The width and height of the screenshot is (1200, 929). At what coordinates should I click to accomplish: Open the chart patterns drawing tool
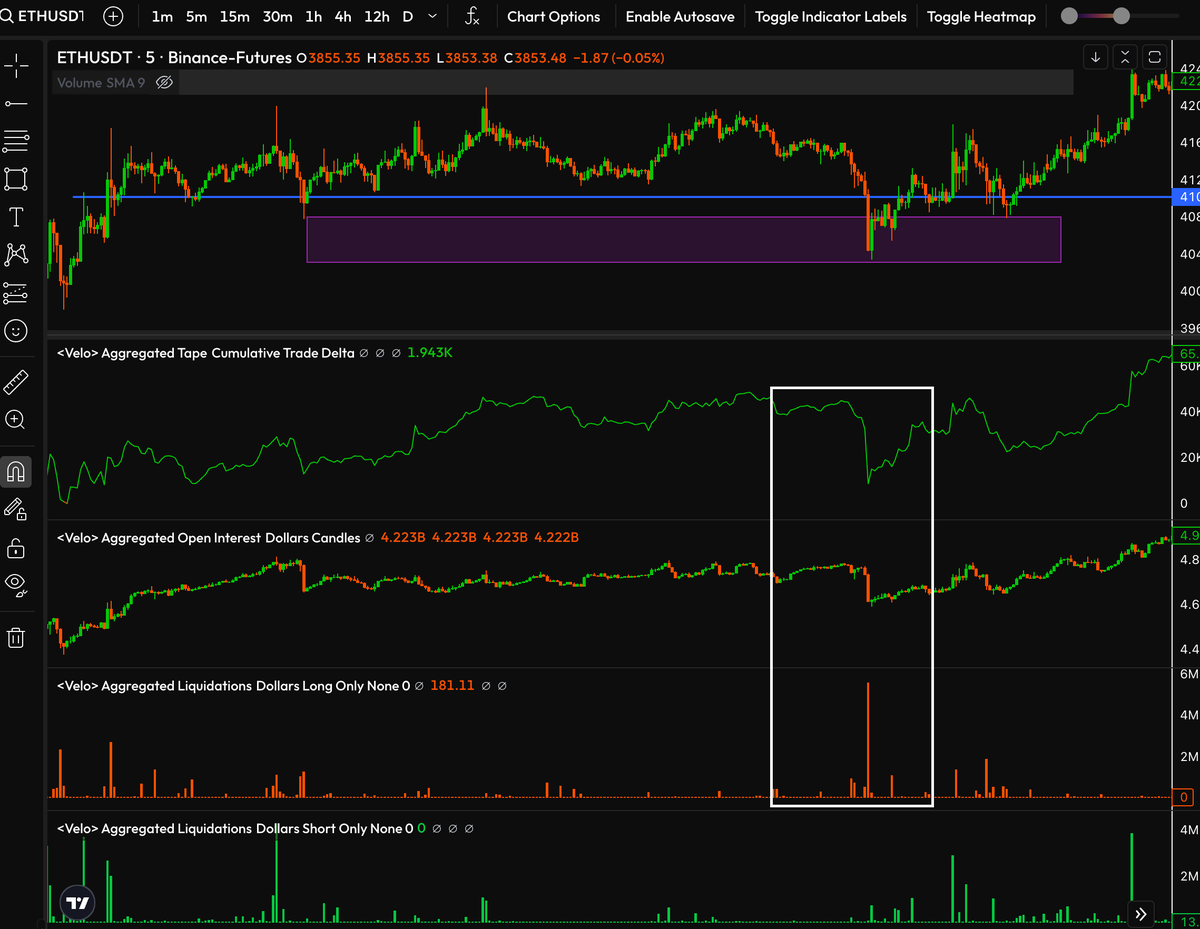tap(16, 255)
